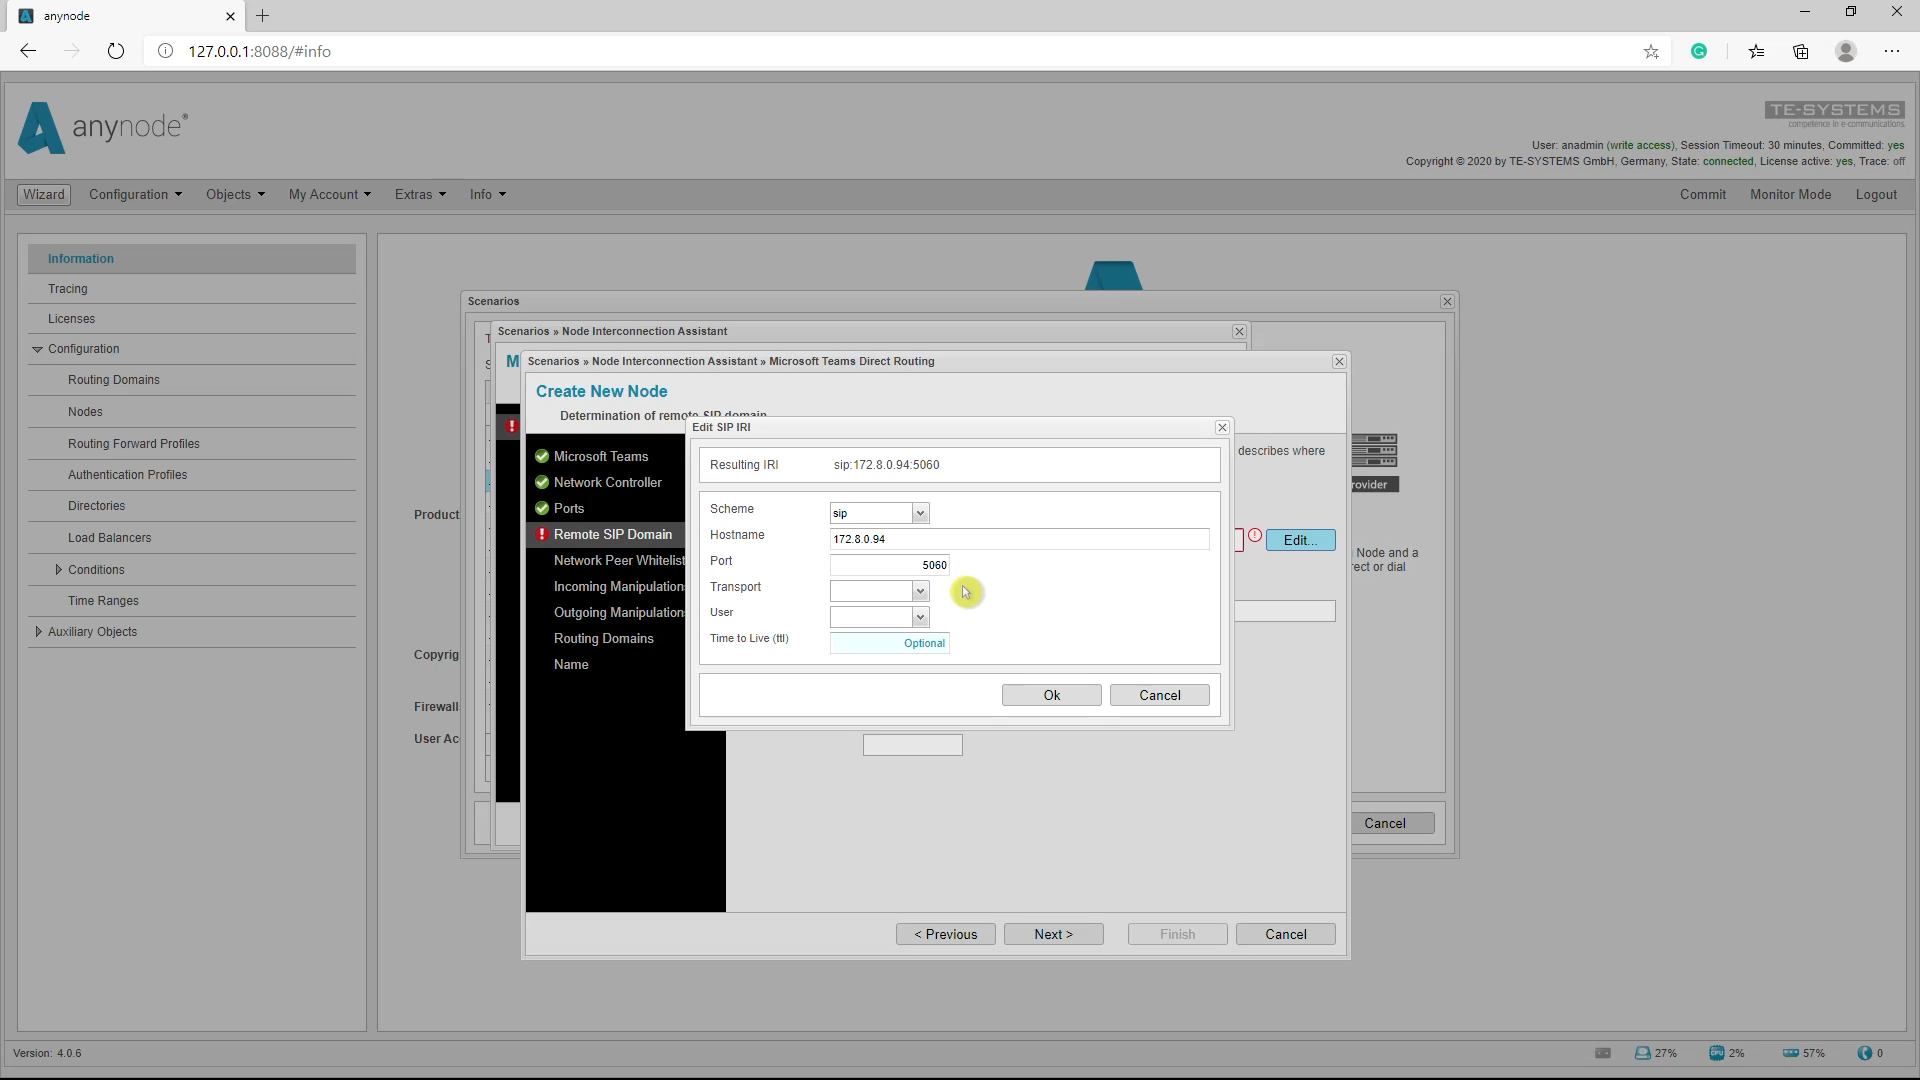Collapse the Configuration tree in sidebar
The height and width of the screenshot is (1080, 1920).
click(x=37, y=349)
